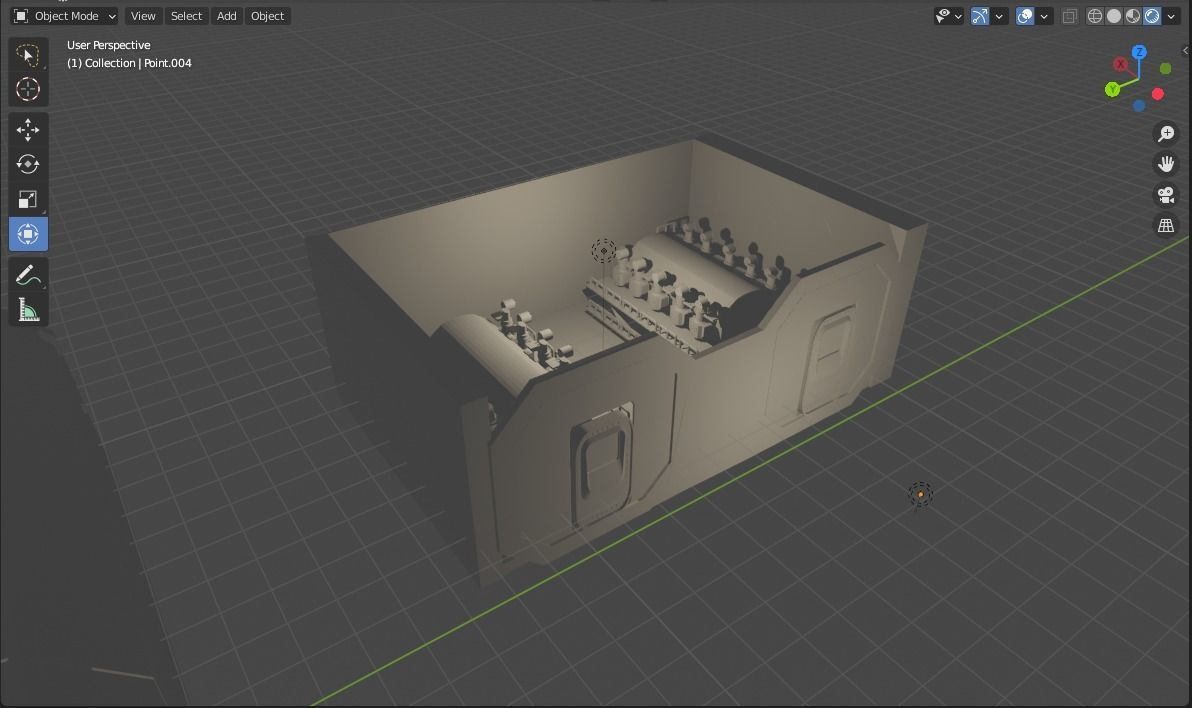
Task: Open the Add menu
Action: [x=227, y=16]
